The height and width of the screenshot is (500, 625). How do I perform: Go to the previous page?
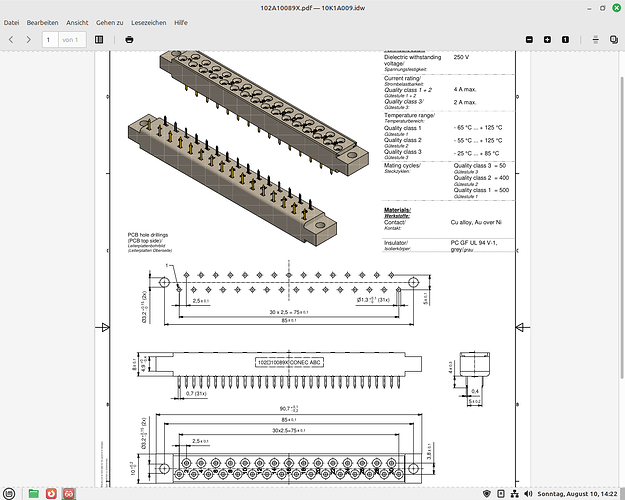[x=11, y=39]
